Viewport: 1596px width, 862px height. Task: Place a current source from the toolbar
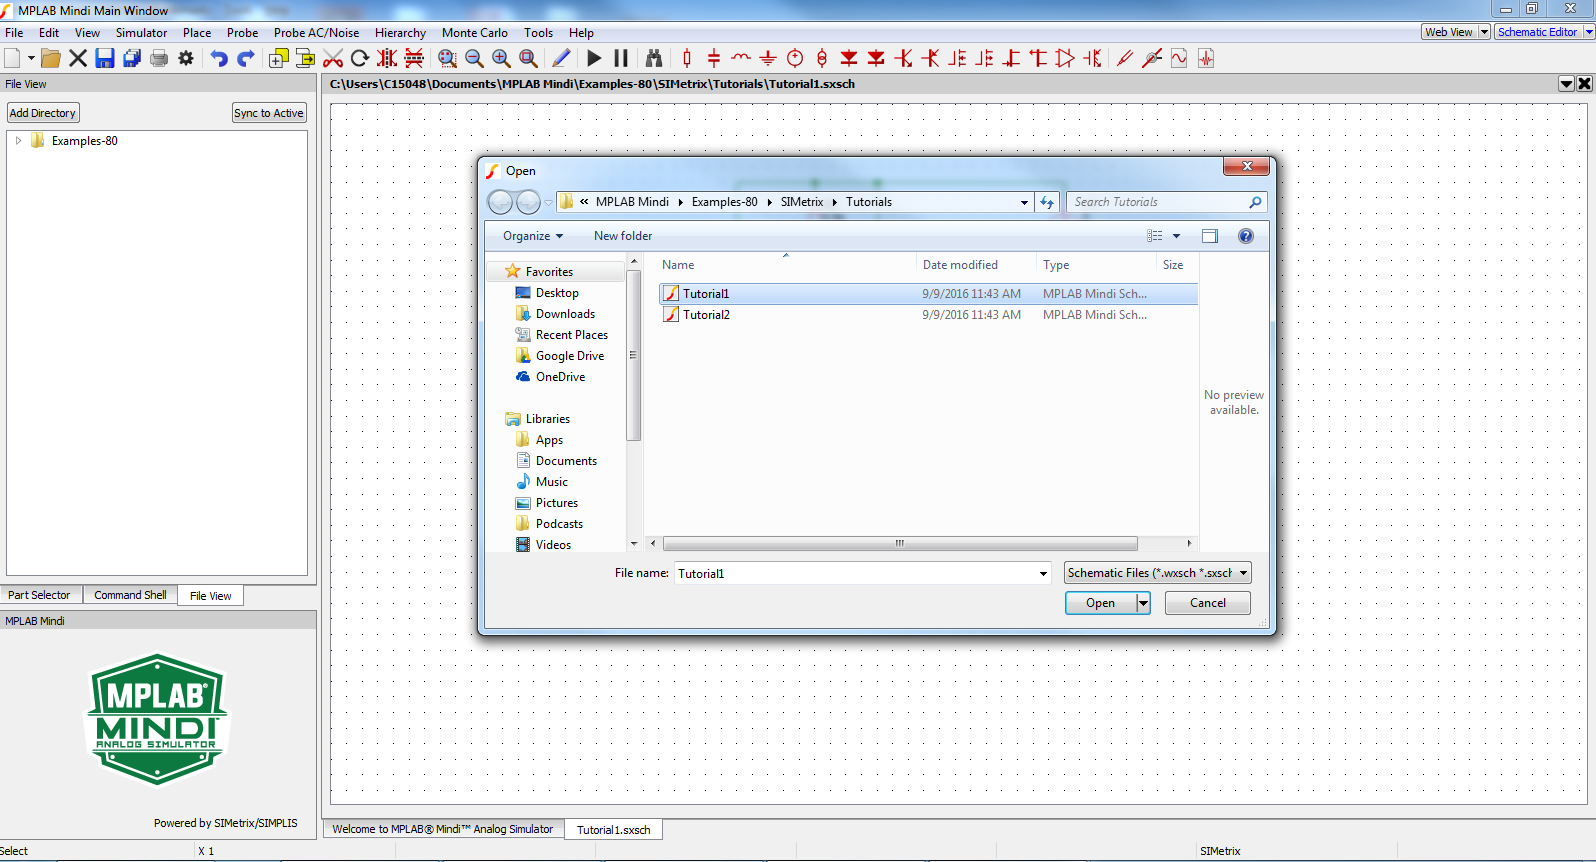pyautogui.click(x=822, y=58)
